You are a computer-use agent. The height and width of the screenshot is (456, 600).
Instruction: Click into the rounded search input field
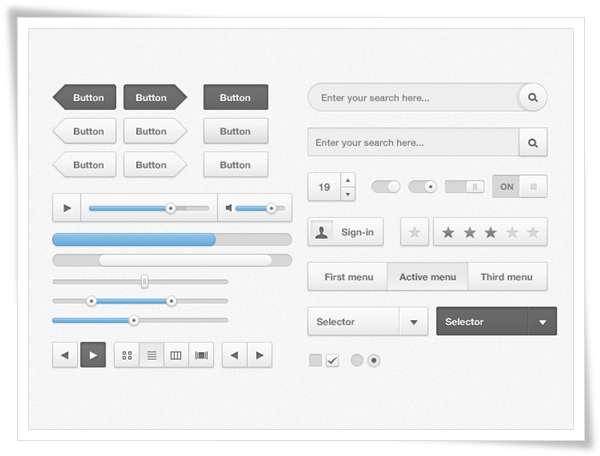[x=413, y=98]
